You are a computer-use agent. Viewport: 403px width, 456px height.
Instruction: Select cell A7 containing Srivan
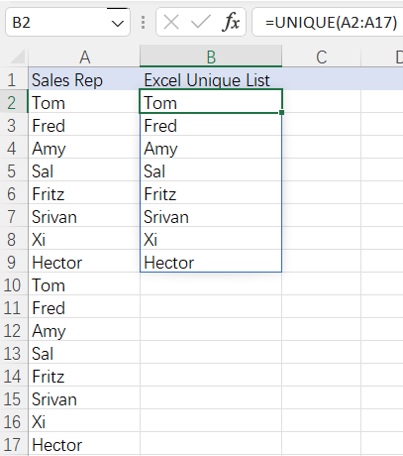(84, 217)
